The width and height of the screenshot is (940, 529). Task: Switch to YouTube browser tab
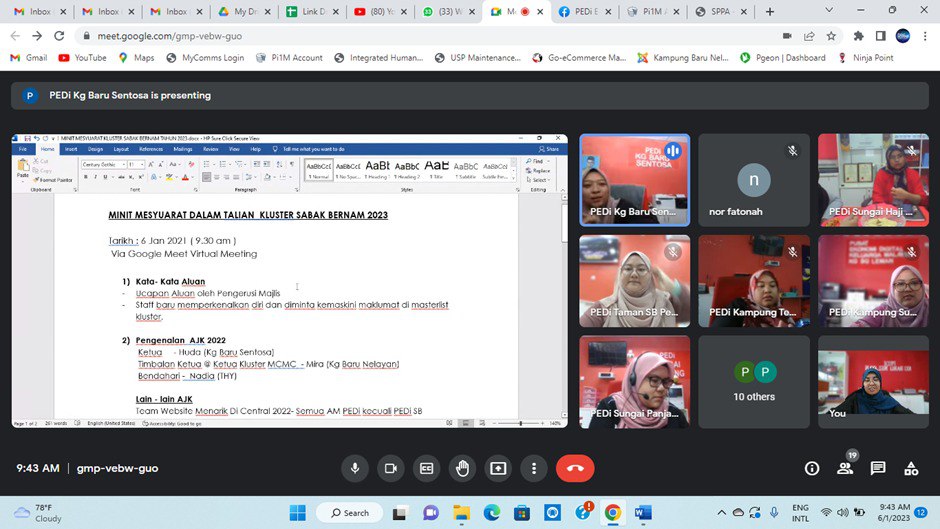coord(380,11)
